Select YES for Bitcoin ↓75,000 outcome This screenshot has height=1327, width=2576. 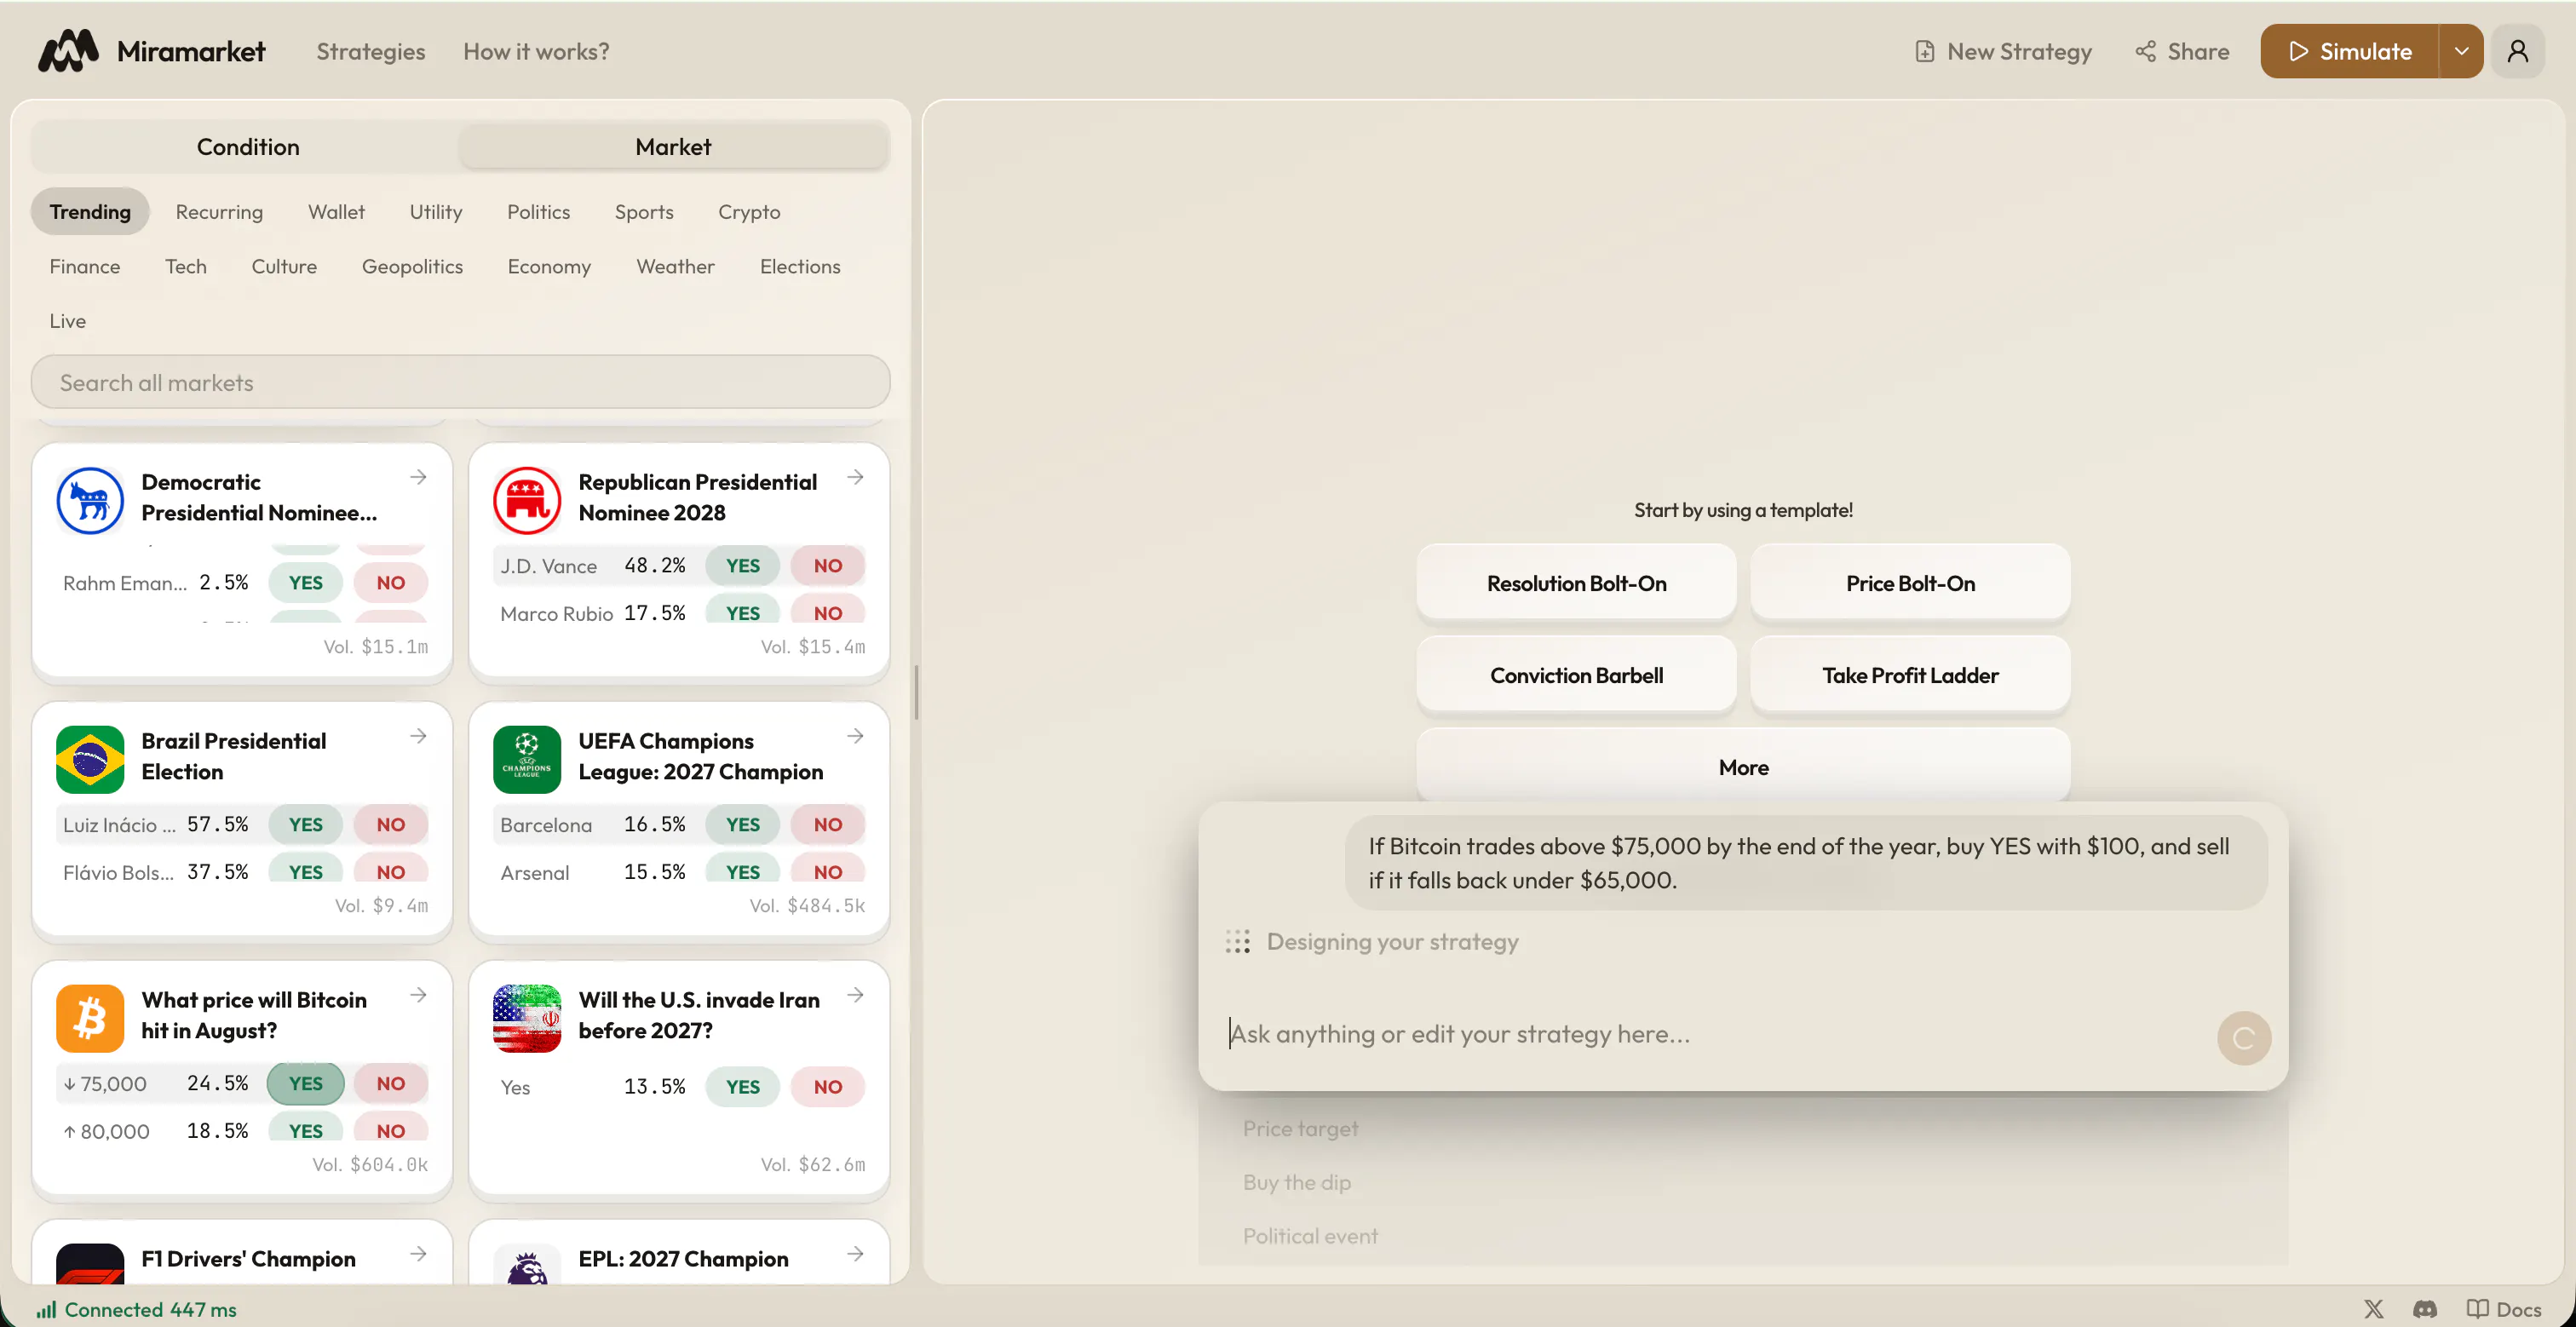click(x=306, y=1084)
